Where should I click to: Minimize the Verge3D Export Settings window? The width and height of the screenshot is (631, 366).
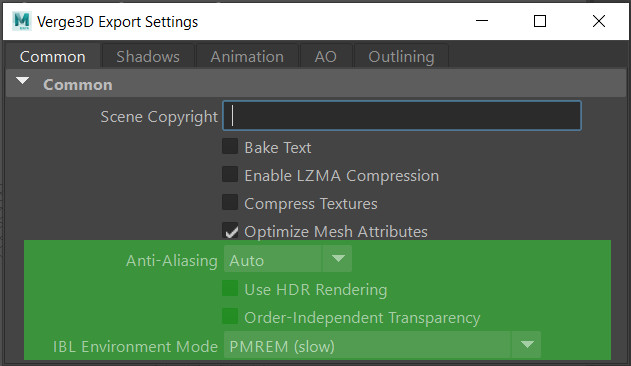(482, 21)
